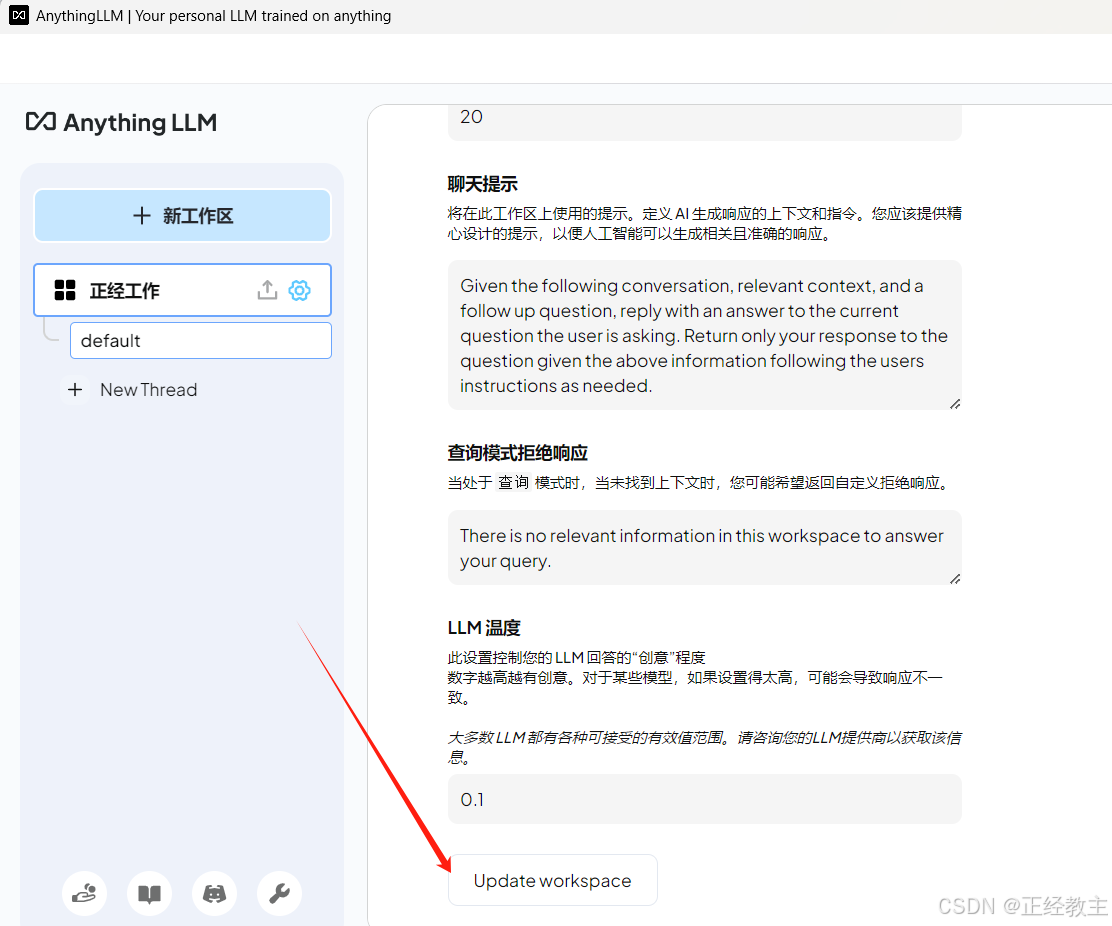The width and height of the screenshot is (1112, 926).
Task: Click the query refusal response text area
Action: [x=705, y=548]
